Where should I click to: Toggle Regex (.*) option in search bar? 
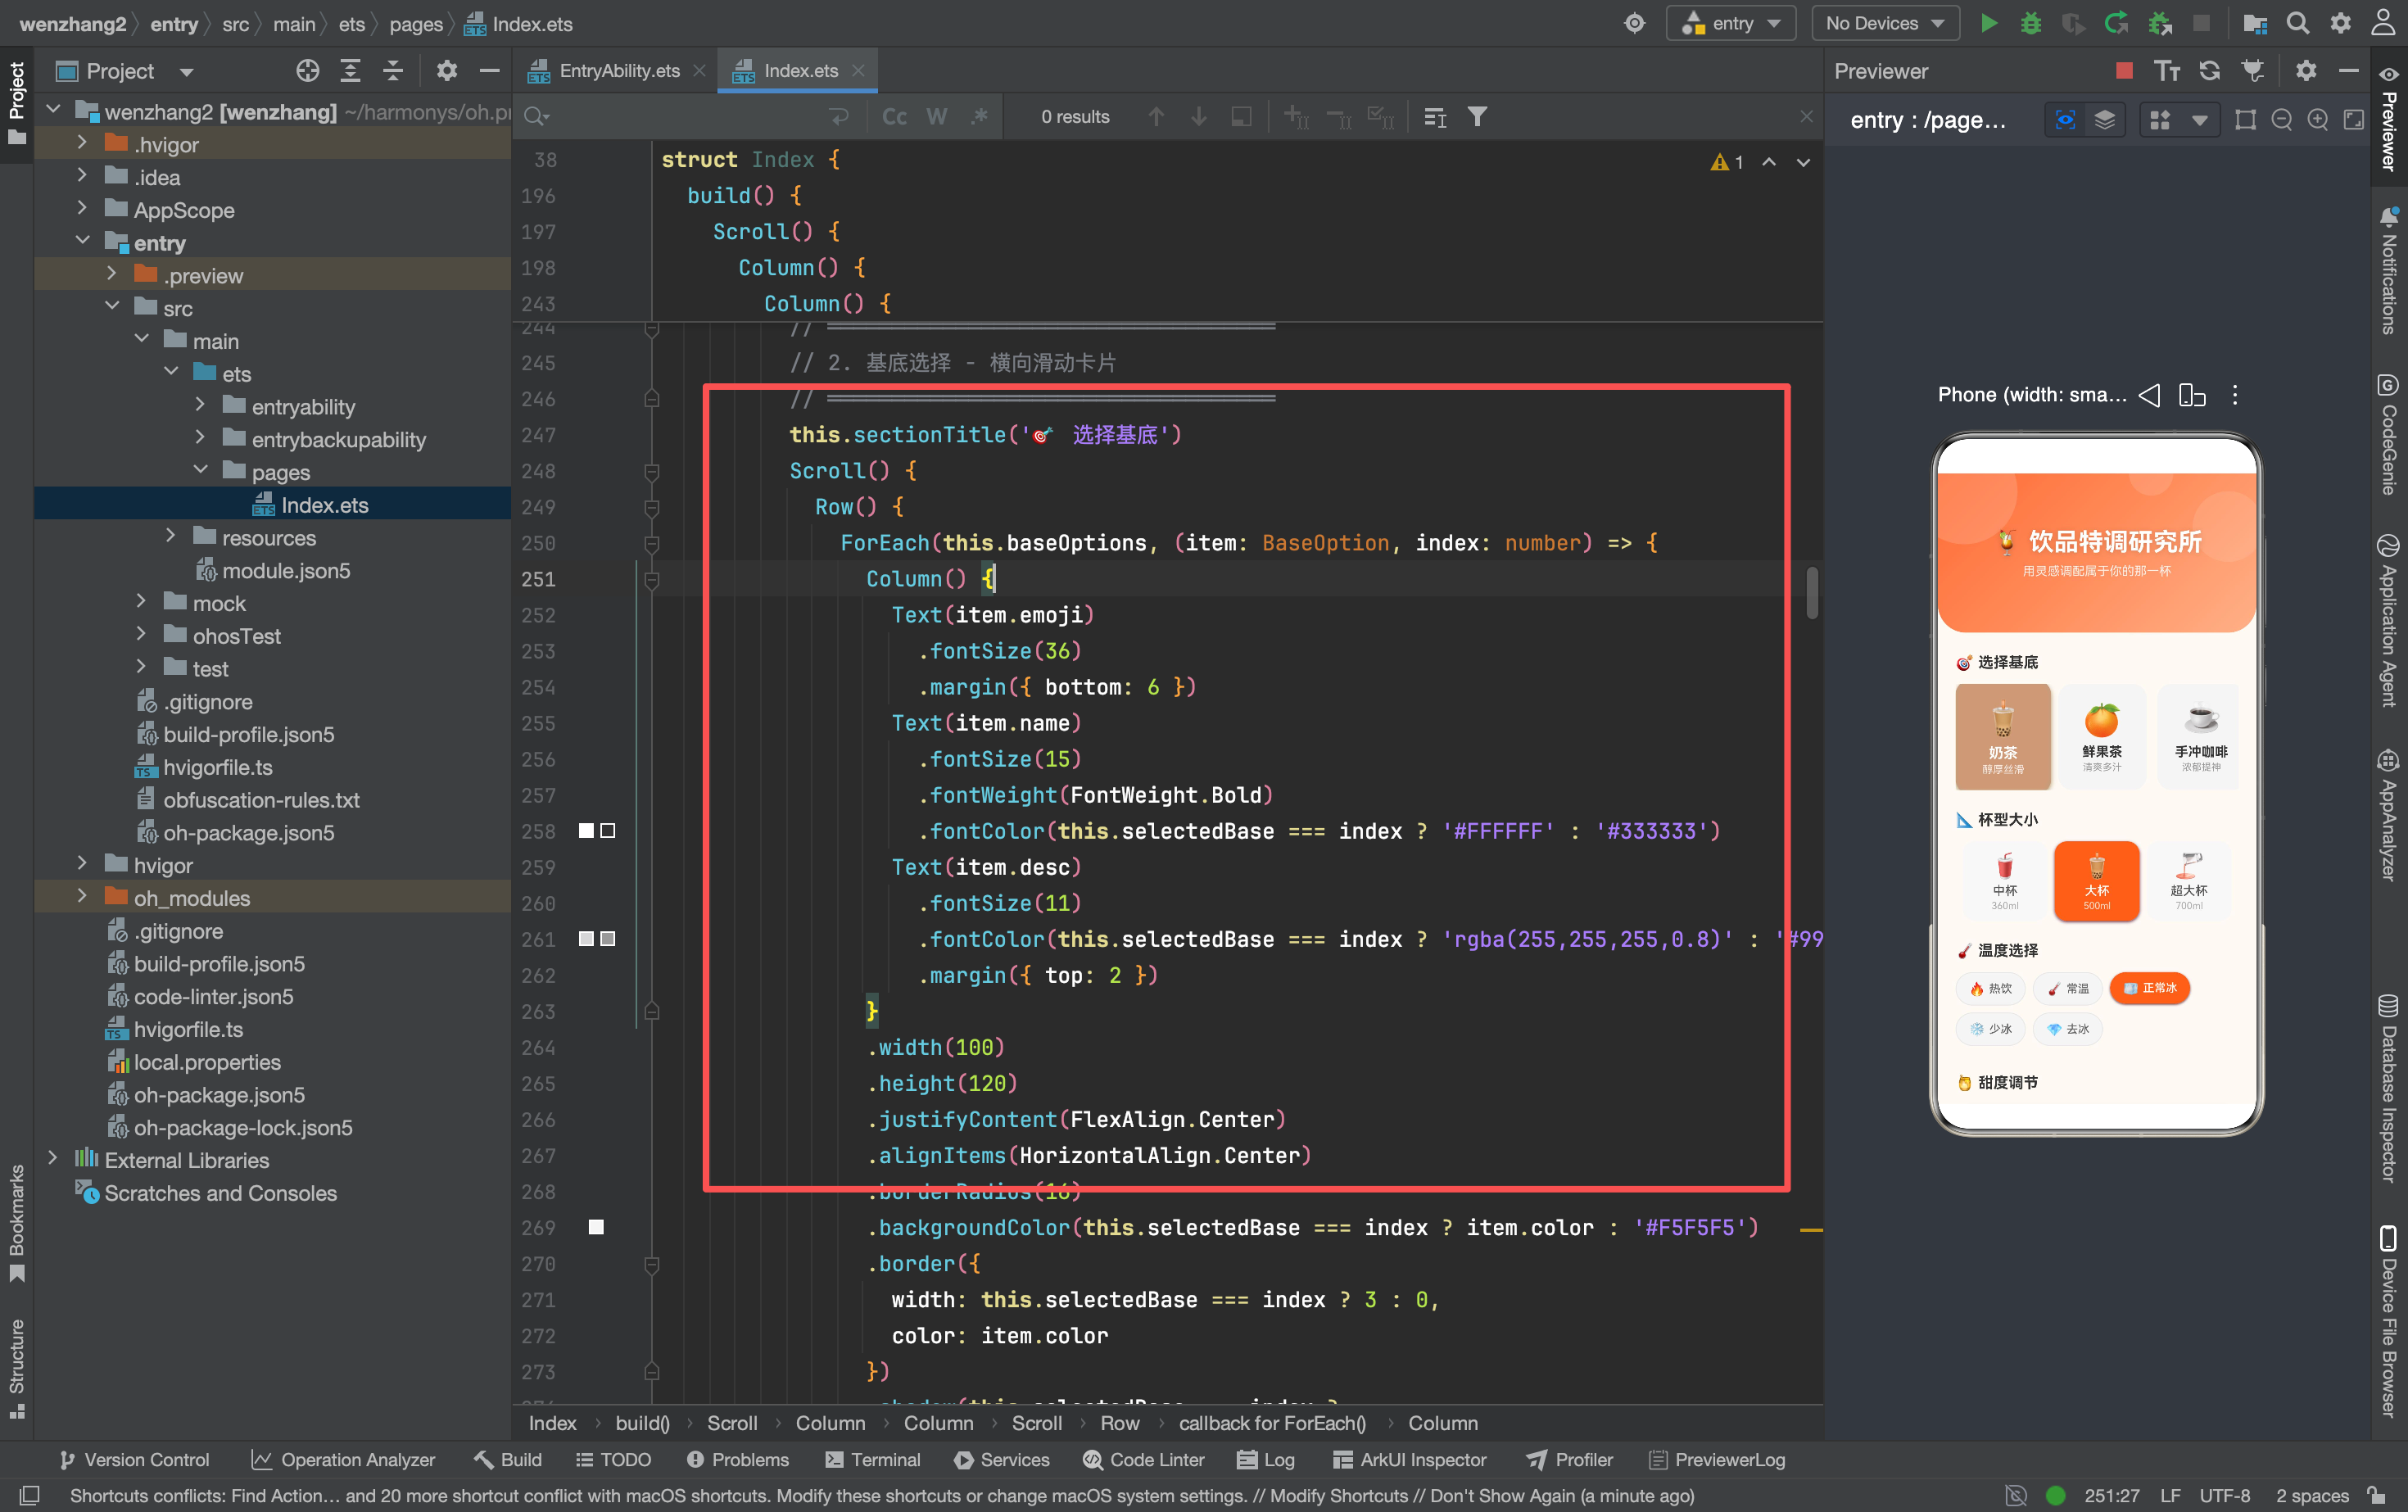click(979, 117)
